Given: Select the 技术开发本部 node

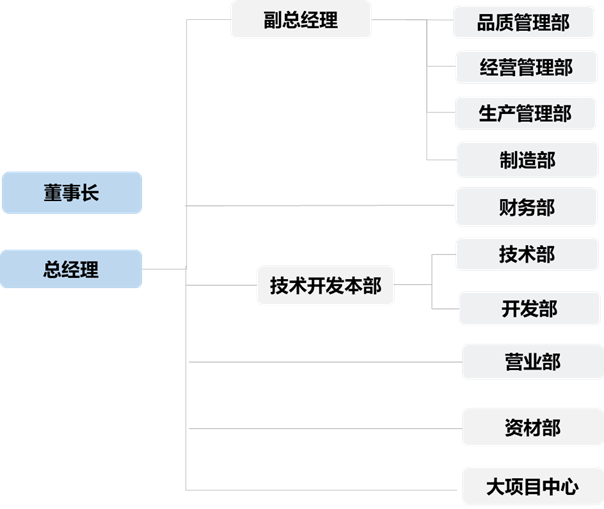Looking at the screenshot, I should click(325, 286).
